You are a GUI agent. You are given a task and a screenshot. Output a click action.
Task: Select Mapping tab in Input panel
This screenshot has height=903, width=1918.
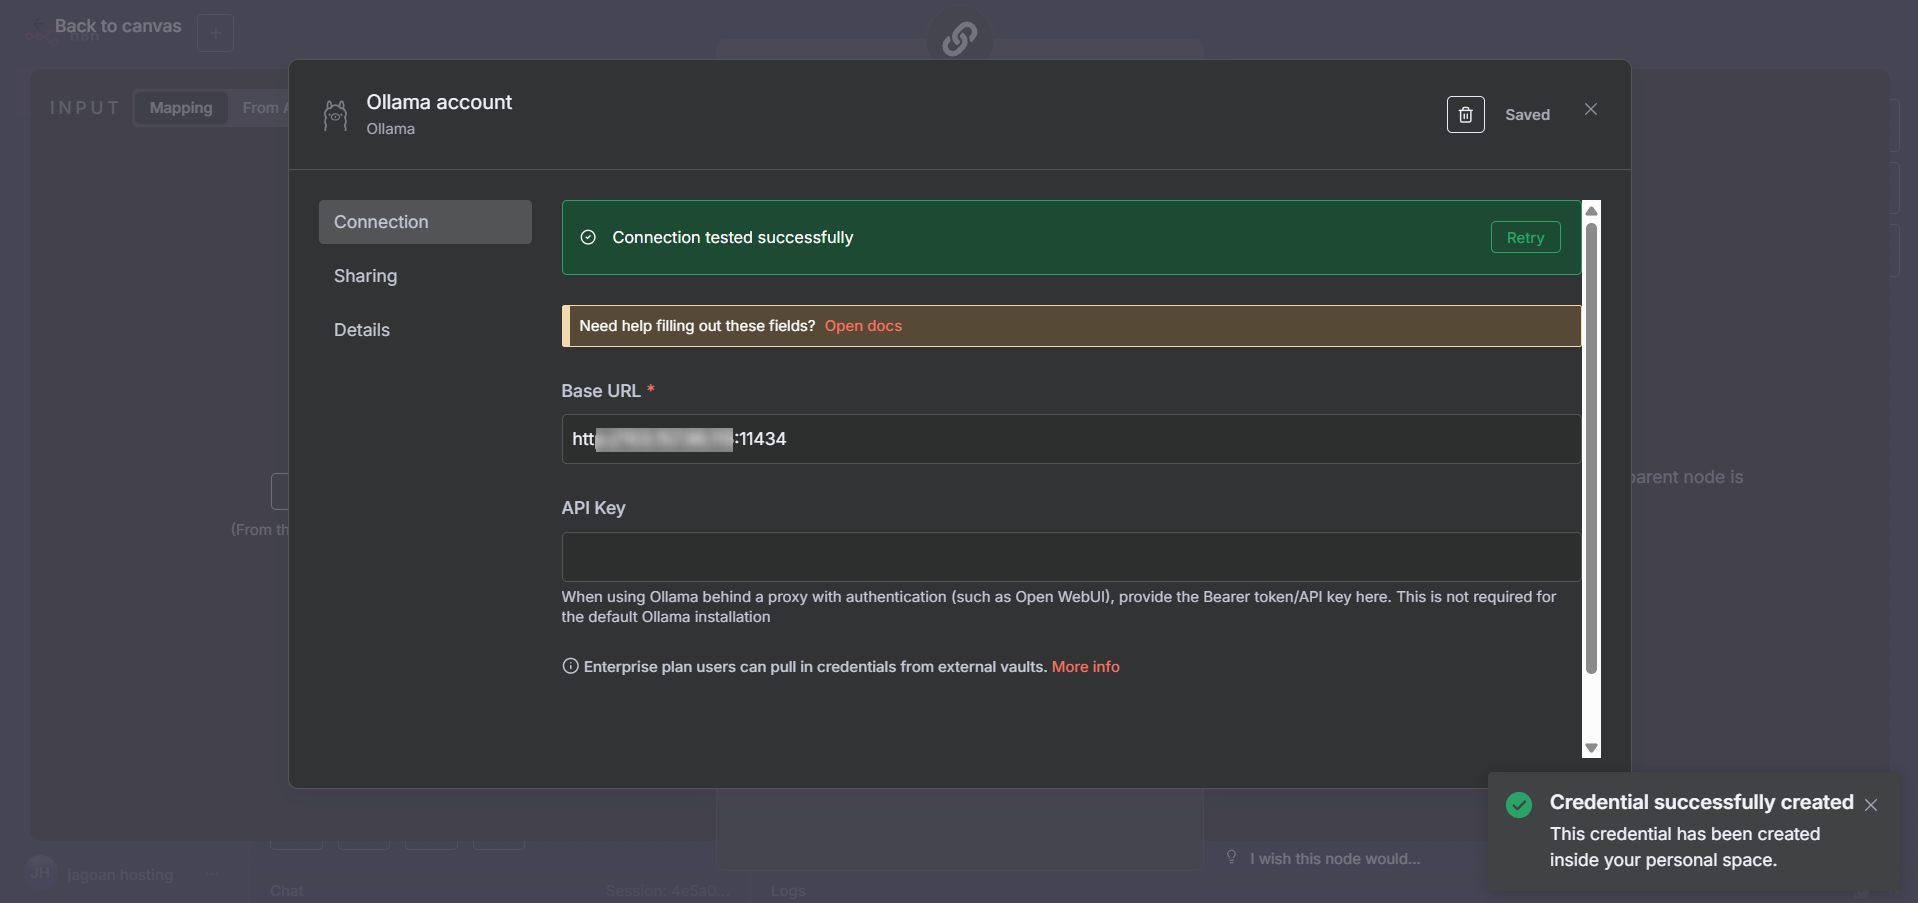click(x=181, y=108)
